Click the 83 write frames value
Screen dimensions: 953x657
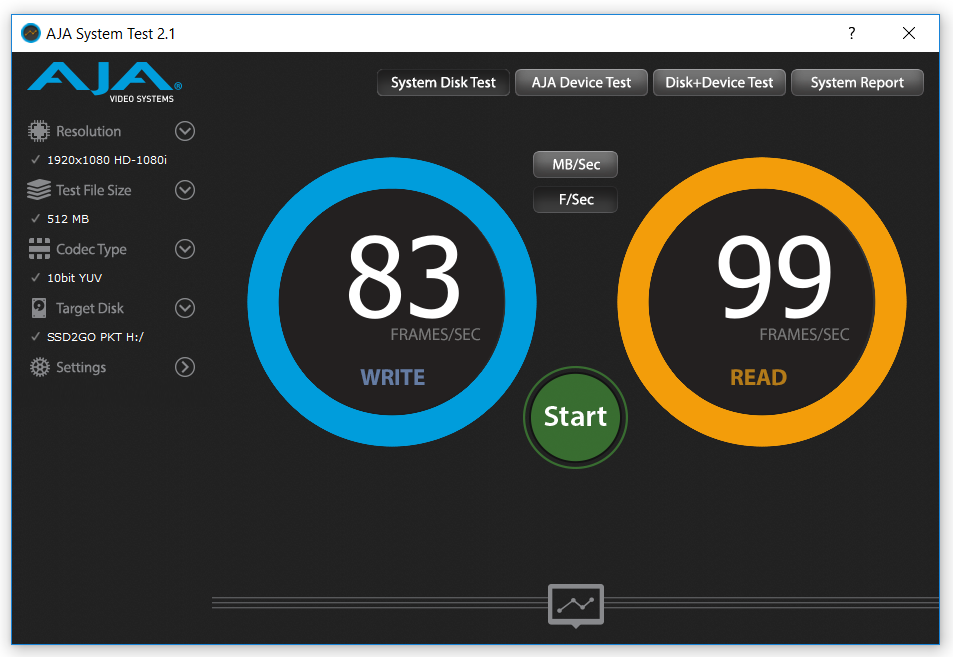[404, 278]
